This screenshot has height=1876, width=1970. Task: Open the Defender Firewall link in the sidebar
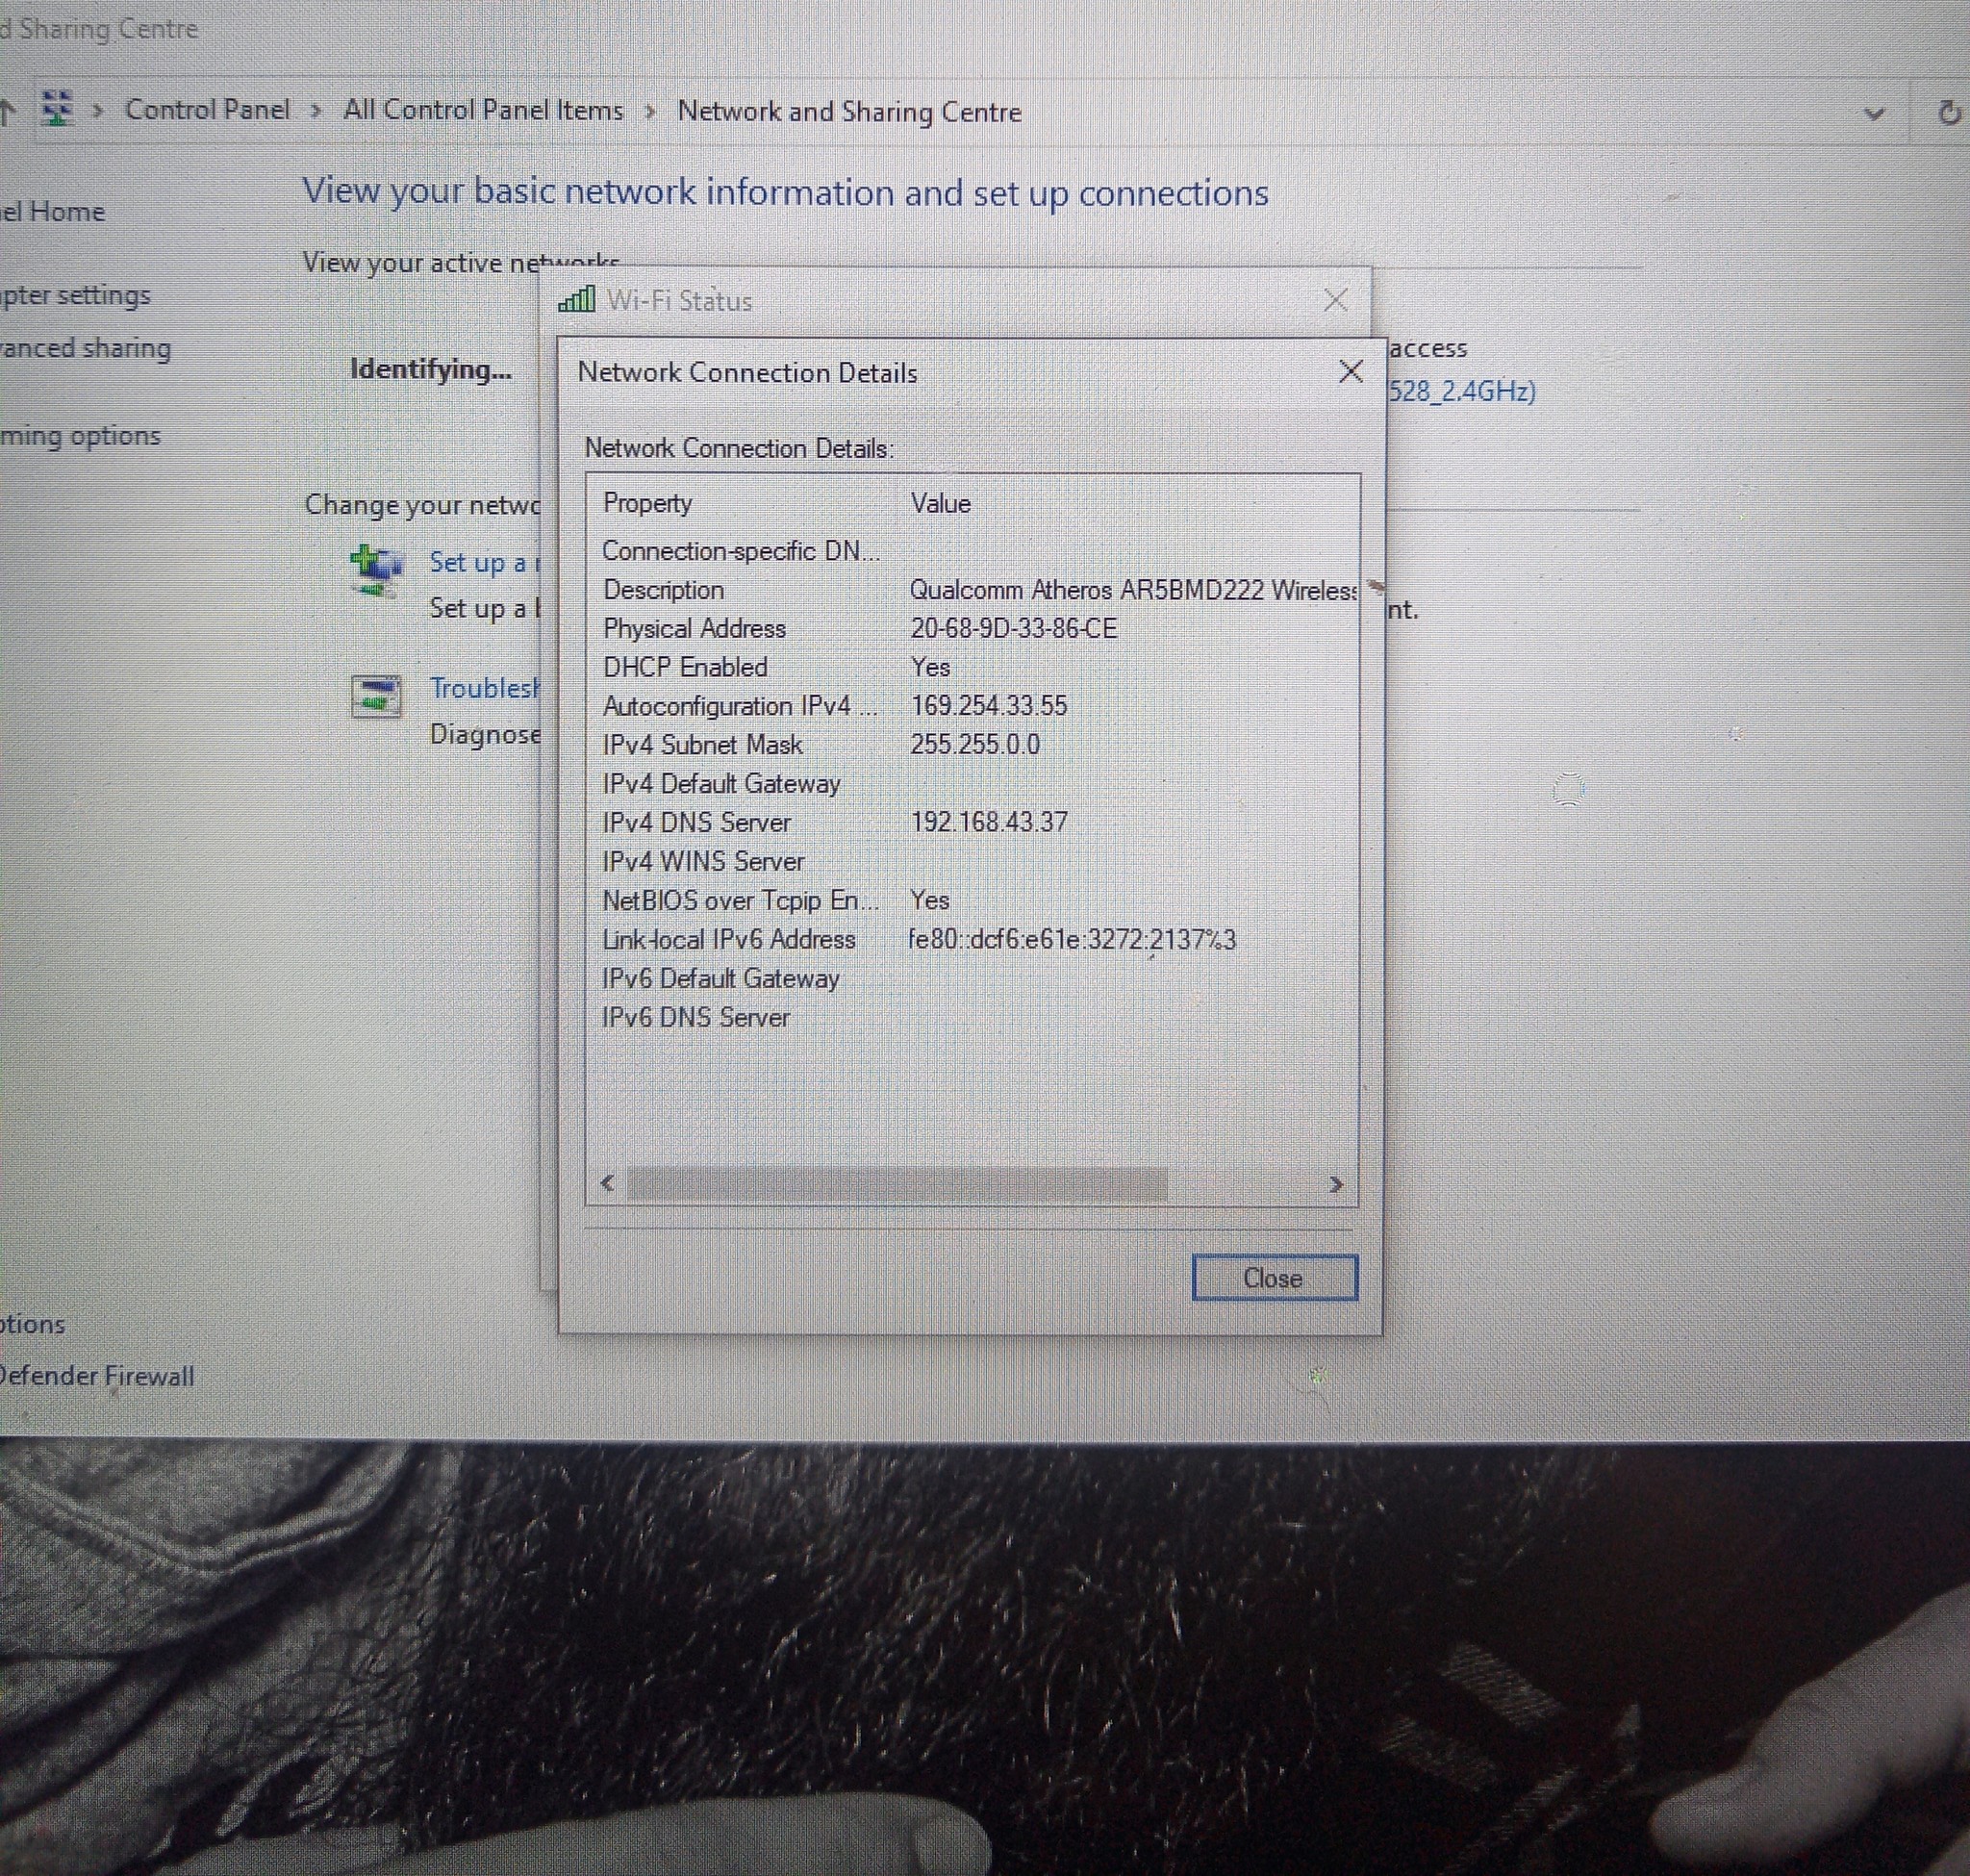[97, 1376]
